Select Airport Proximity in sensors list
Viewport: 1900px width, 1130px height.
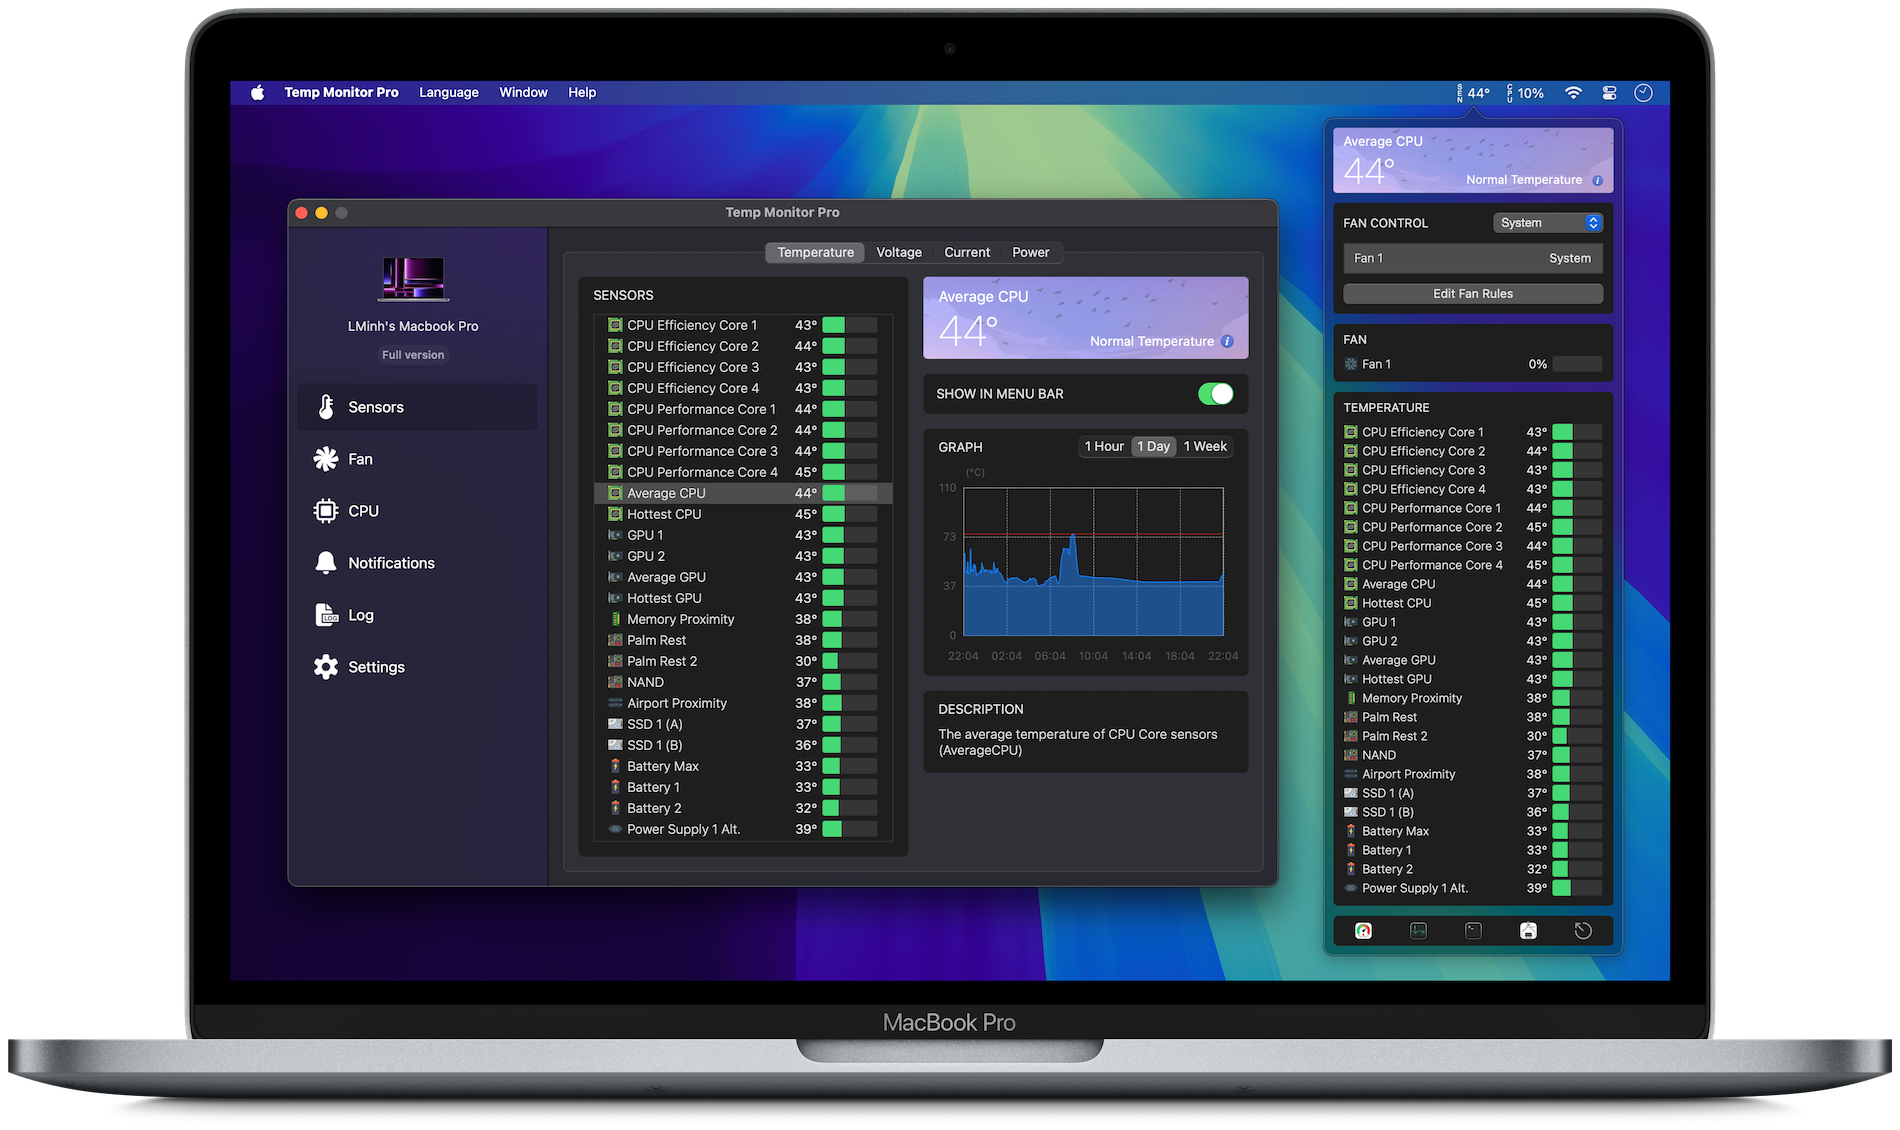pyautogui.click(x=743, y=703)
